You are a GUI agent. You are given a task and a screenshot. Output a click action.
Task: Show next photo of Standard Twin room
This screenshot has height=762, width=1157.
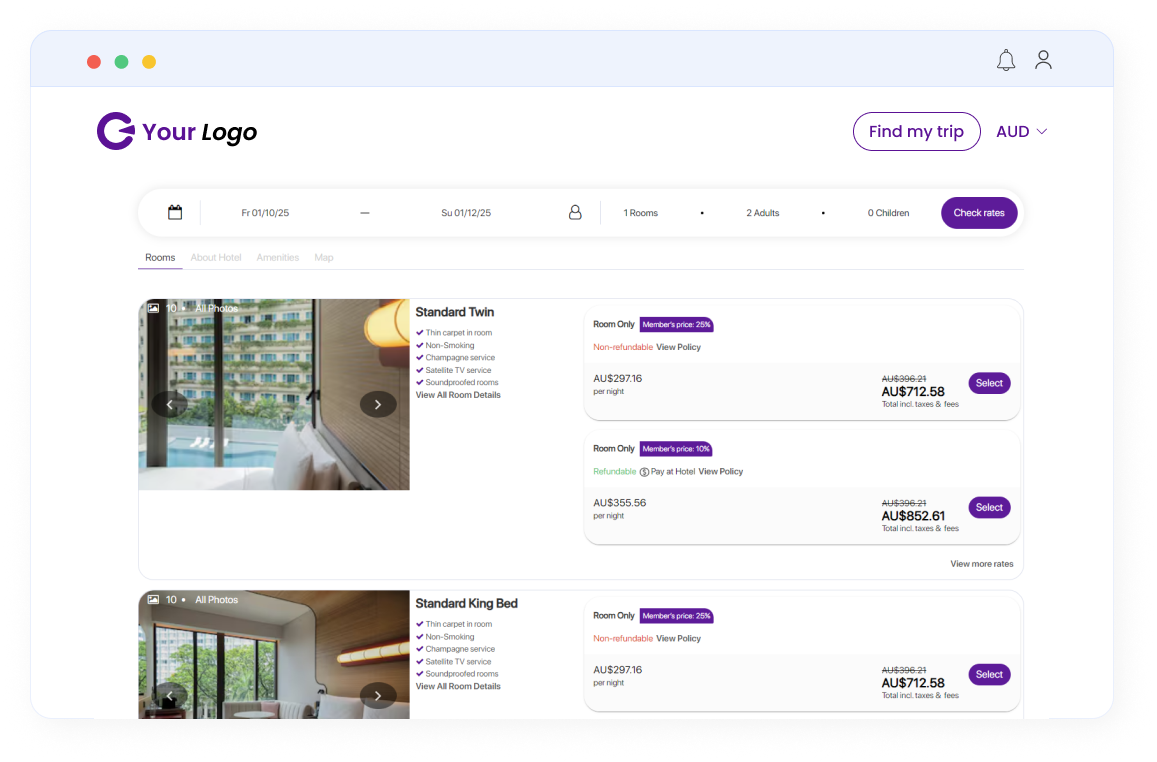[378, 404]
